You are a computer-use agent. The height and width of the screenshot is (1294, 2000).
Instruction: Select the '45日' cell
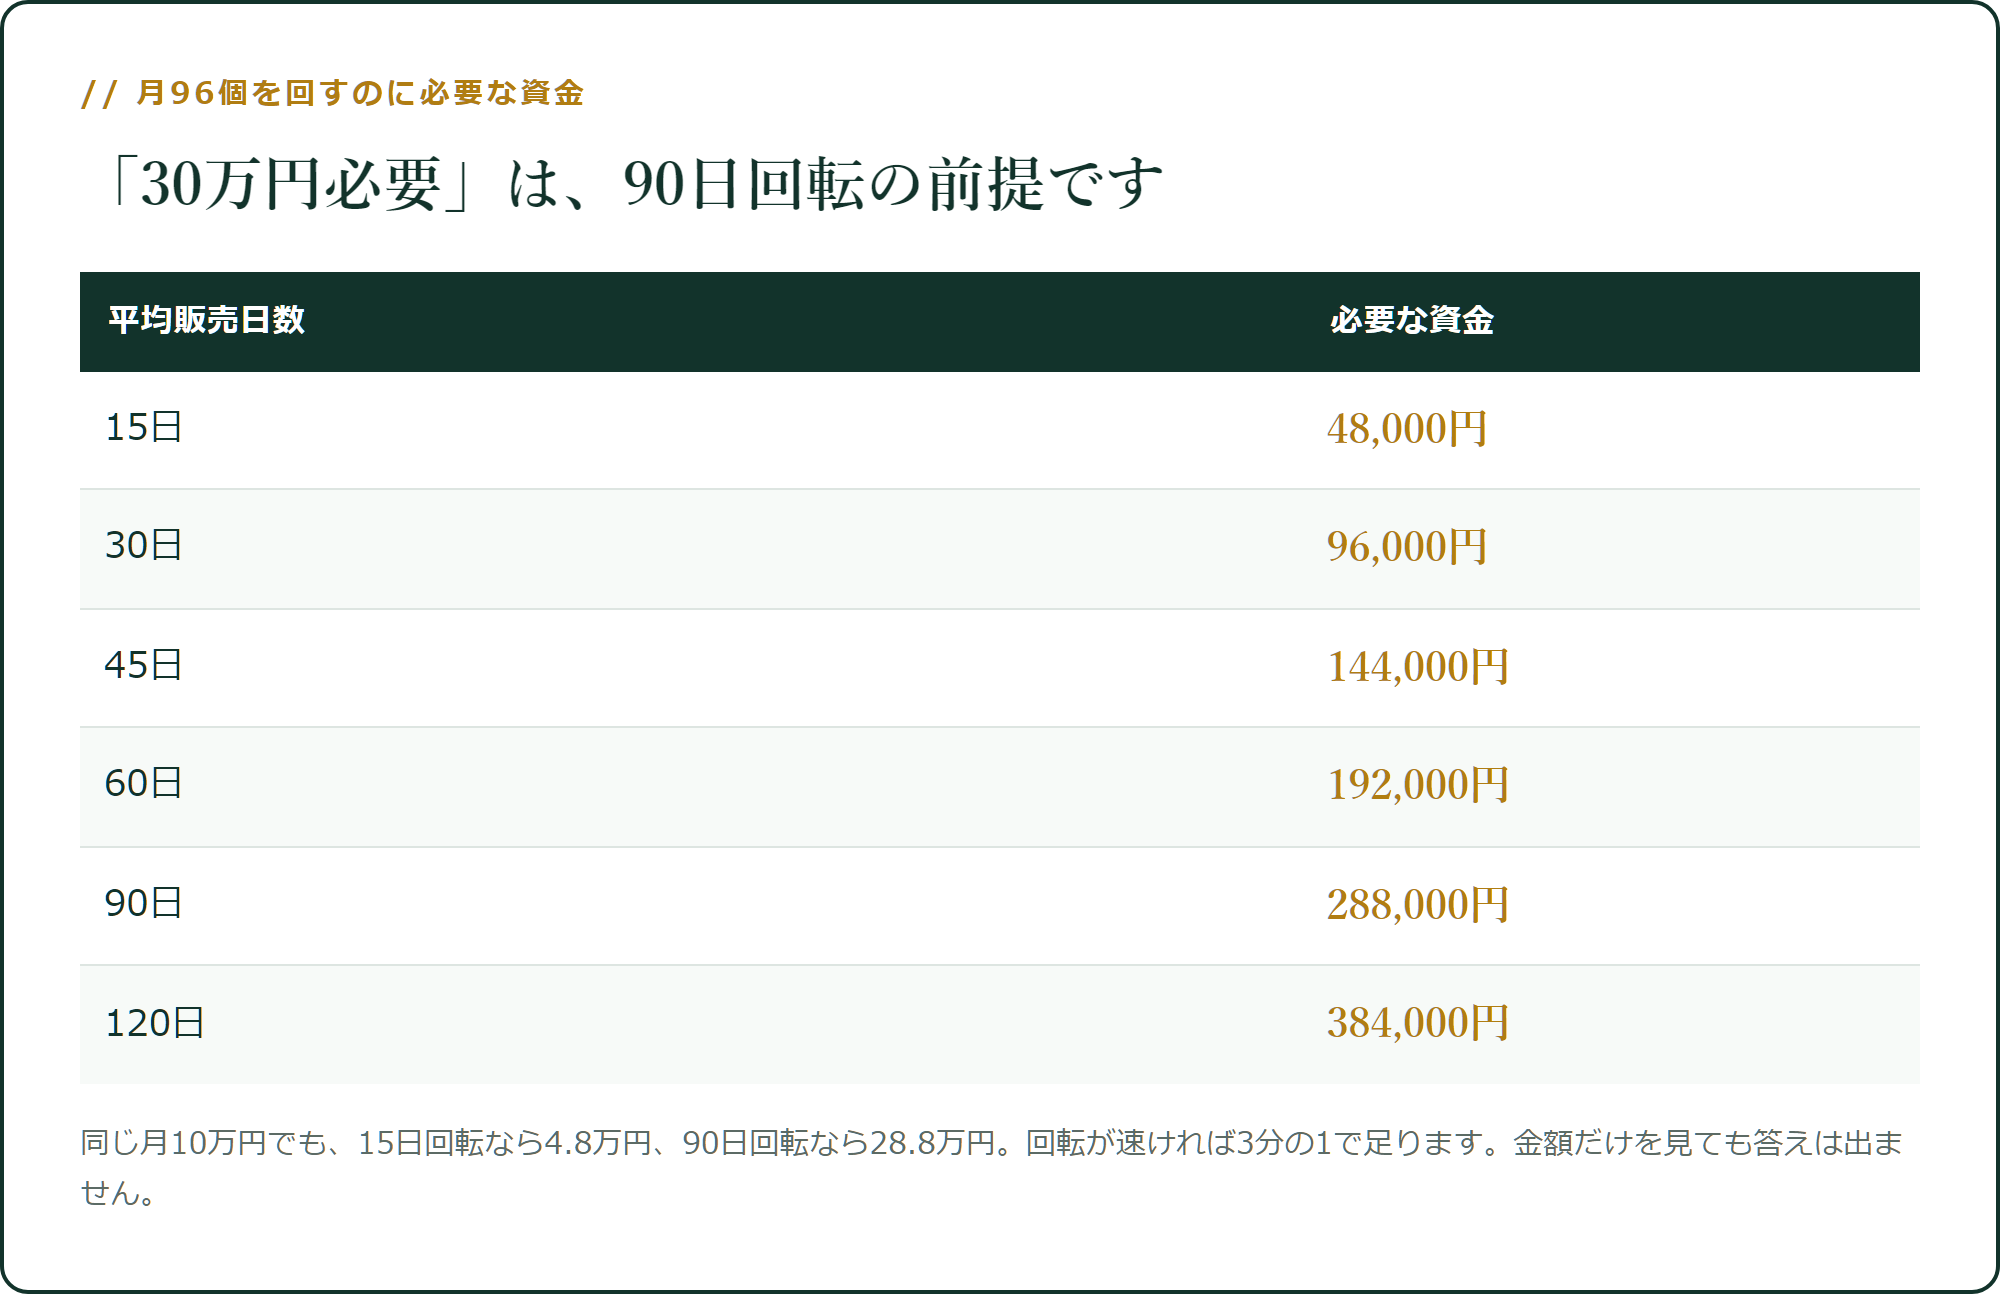pos(144,665)
